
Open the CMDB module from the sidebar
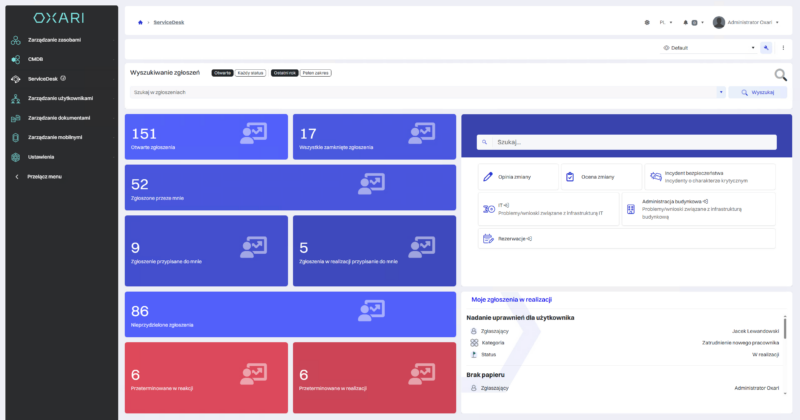click(36, 59)
